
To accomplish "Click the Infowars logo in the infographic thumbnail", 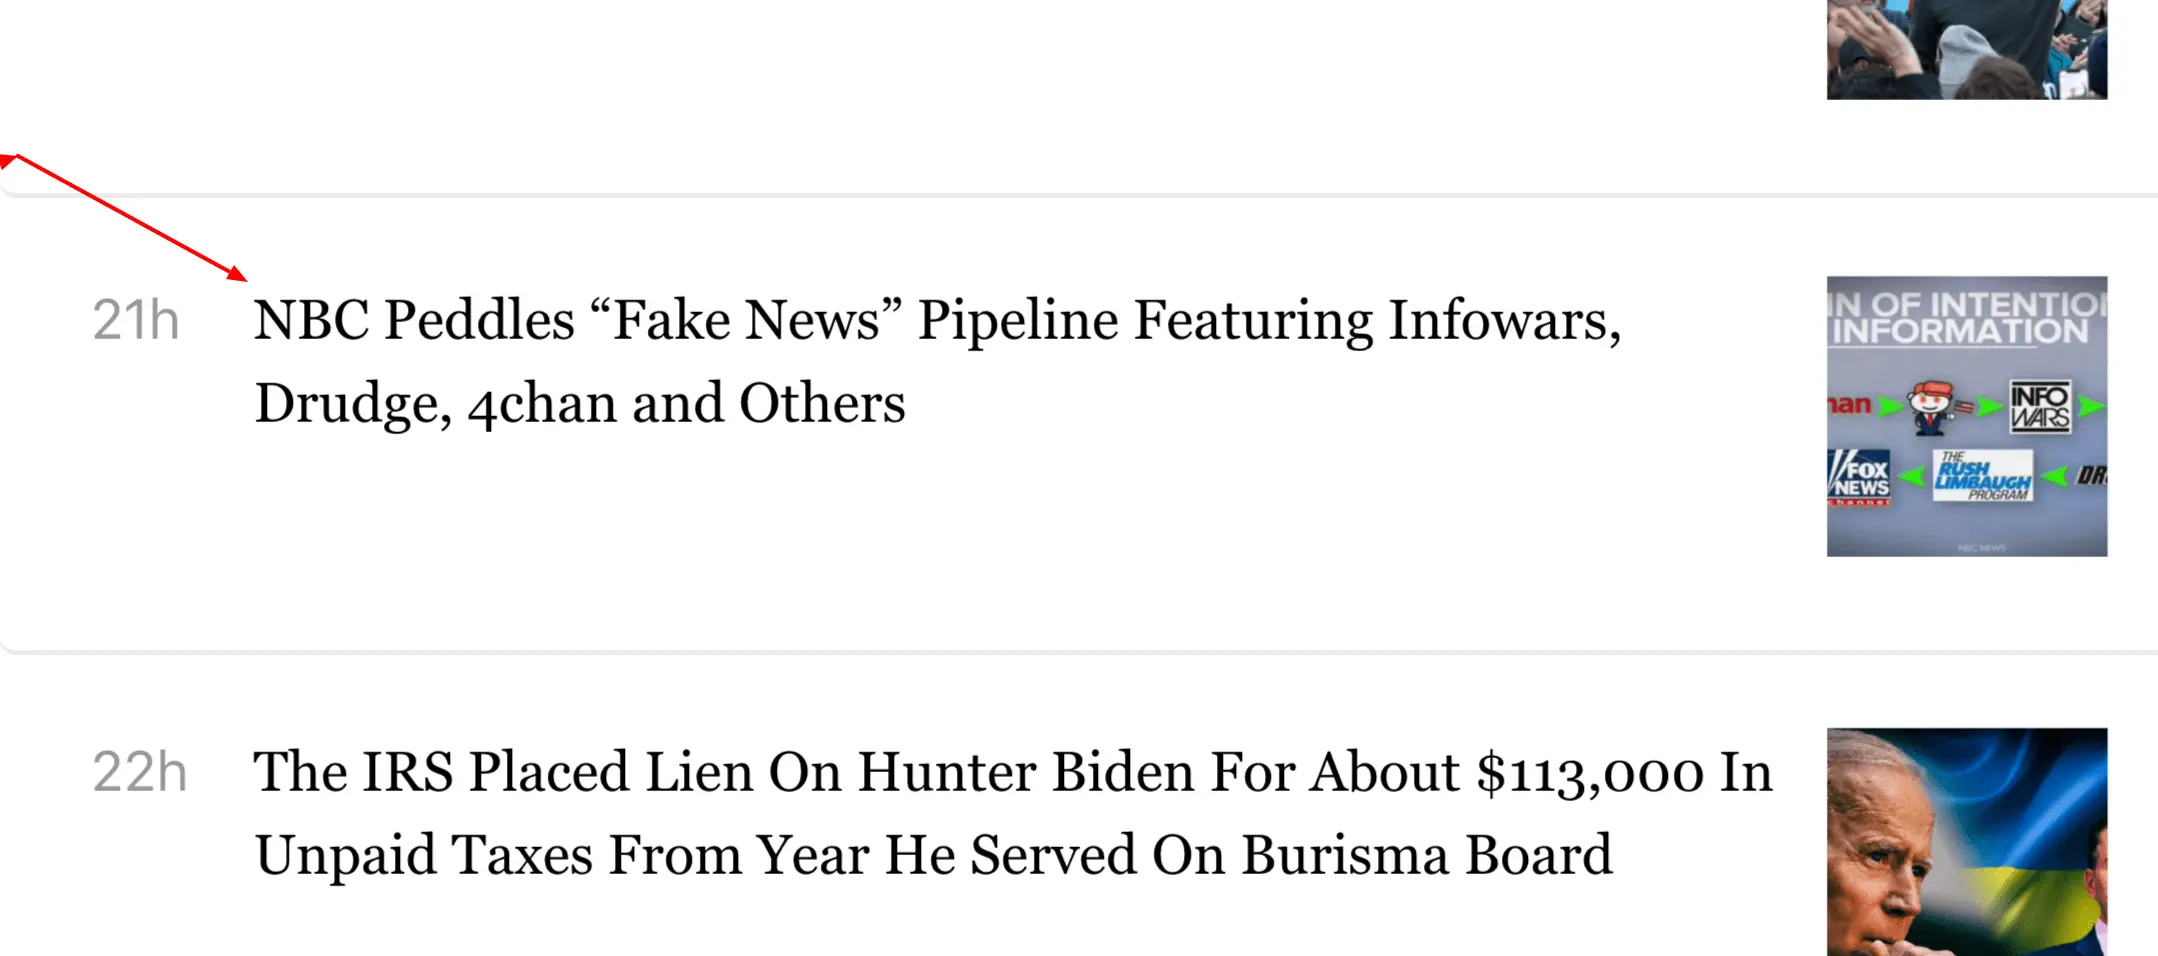I will tap(2040, 406).
